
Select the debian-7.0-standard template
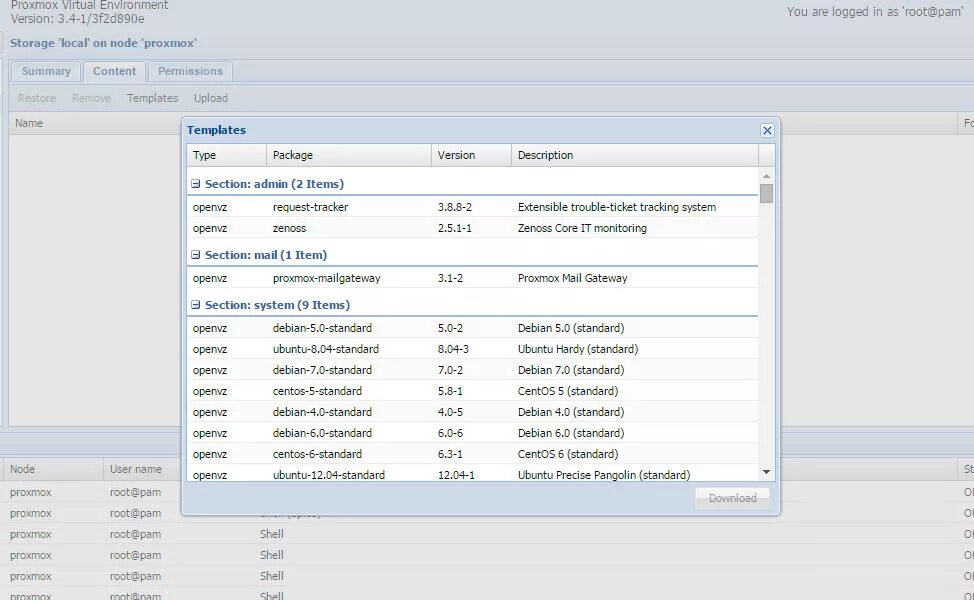[x=472, y=370]
